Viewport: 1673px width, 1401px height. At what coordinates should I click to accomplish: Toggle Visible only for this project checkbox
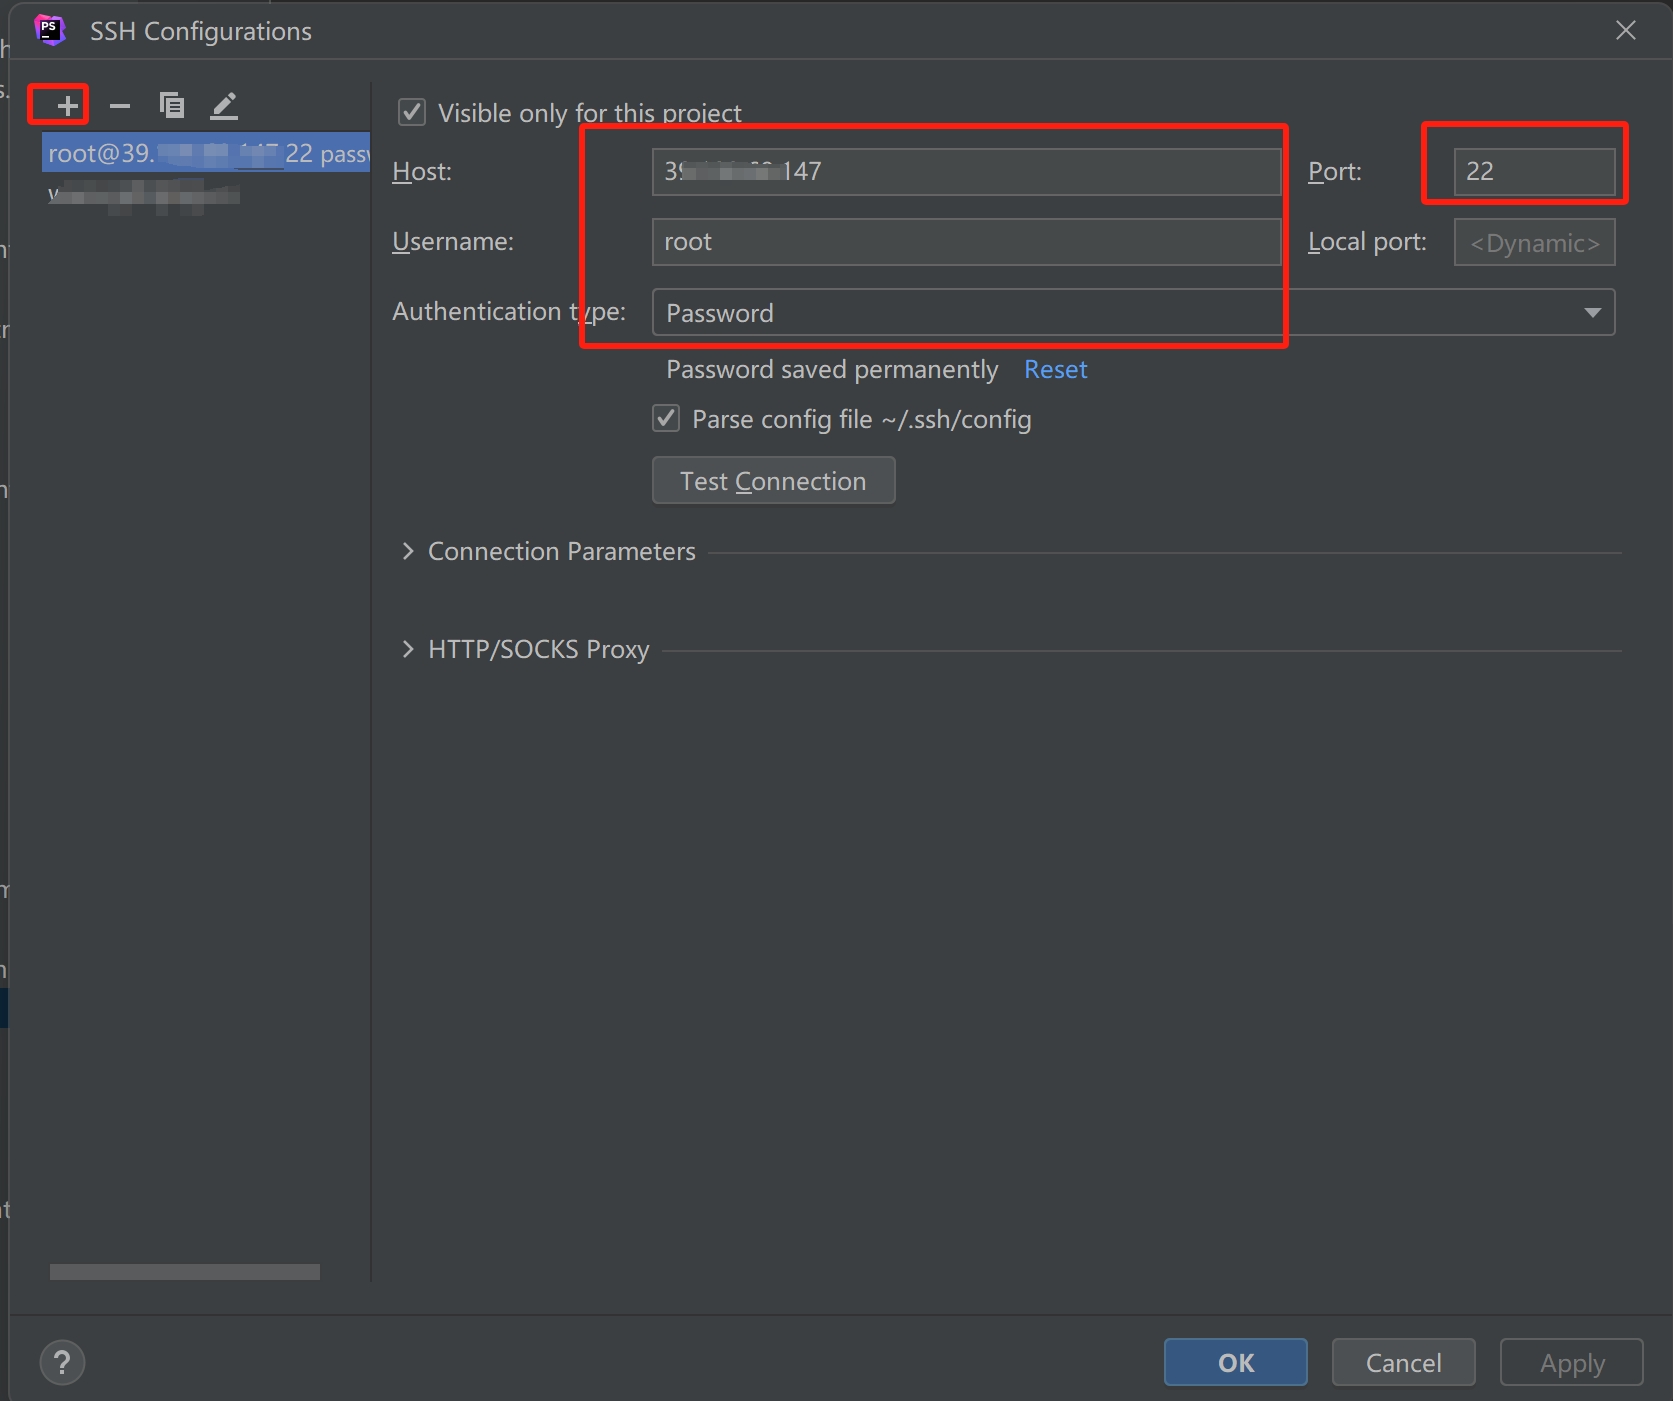pos(412,112)
